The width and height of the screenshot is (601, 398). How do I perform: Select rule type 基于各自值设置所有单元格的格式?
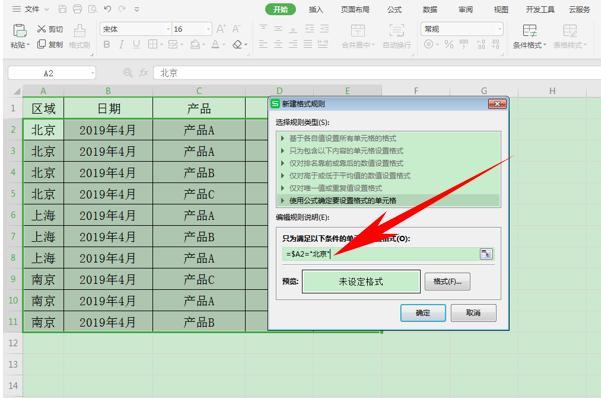coord(388,138)
